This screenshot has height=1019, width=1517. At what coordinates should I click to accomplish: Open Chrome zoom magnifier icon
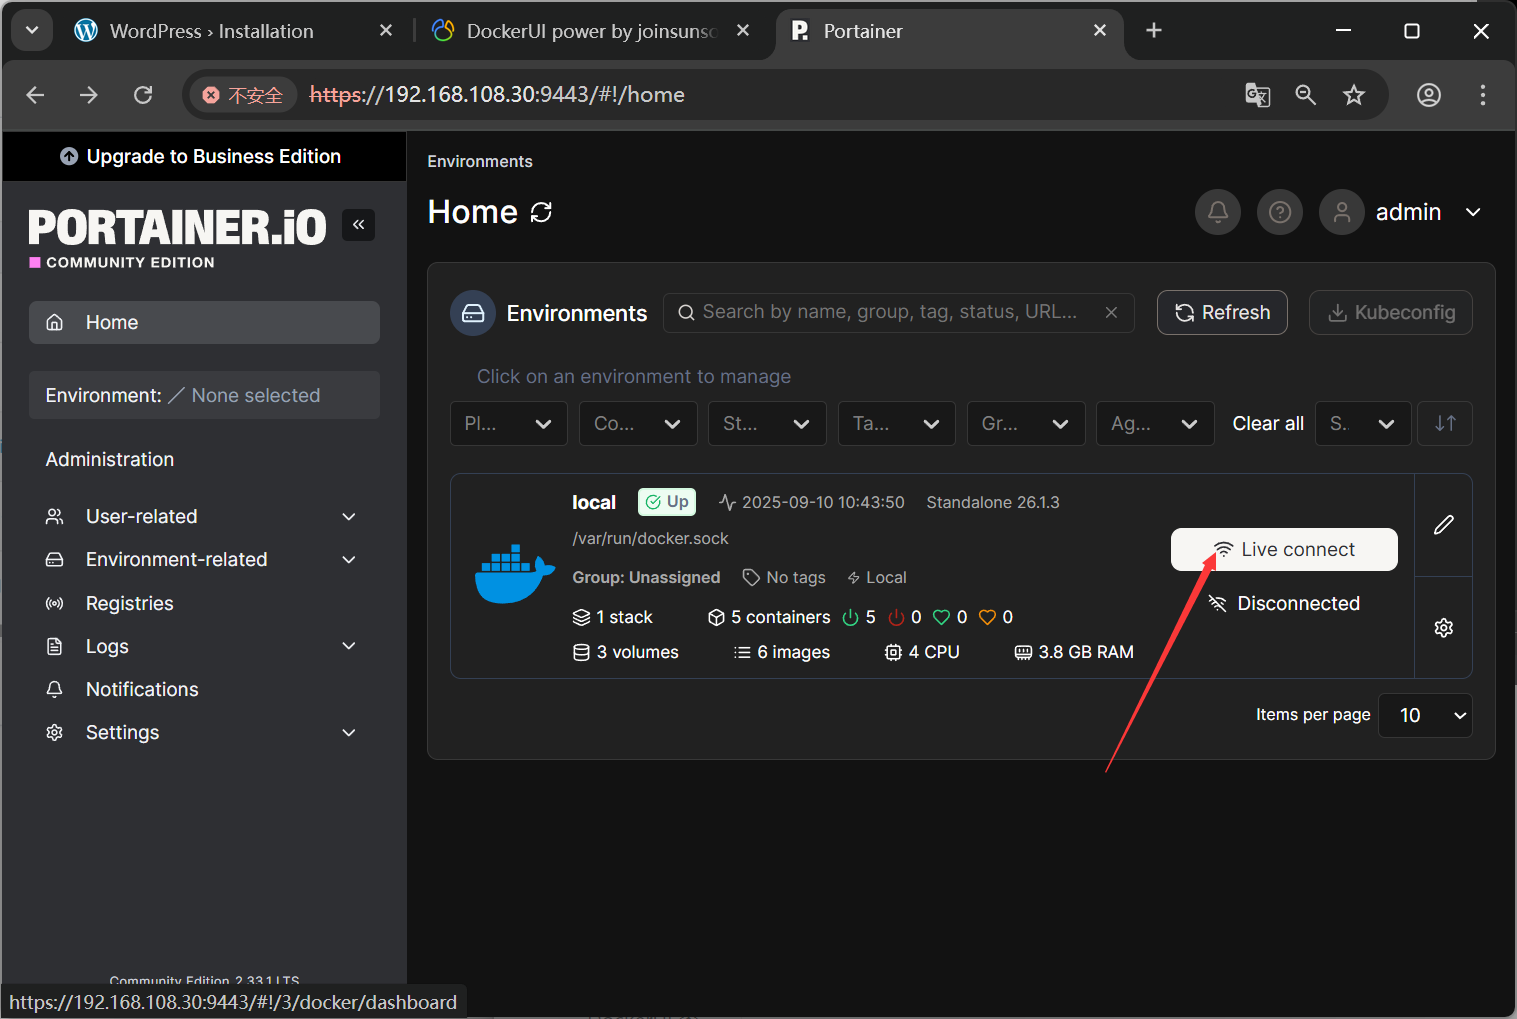point(1305,95)
